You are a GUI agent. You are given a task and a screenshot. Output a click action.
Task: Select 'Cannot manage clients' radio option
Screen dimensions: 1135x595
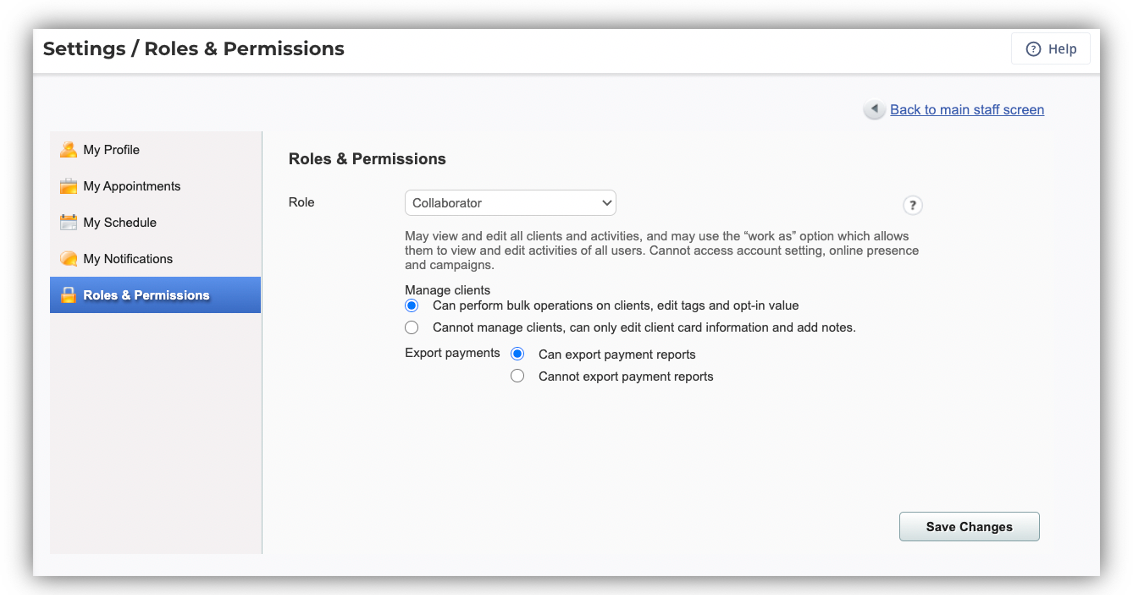pos(412,327)
